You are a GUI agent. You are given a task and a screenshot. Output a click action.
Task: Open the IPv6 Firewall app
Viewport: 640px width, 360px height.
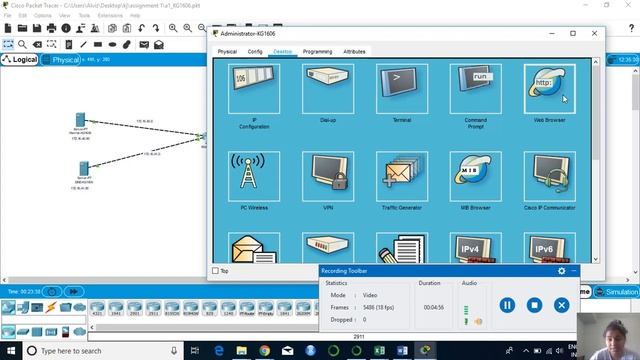tap(549, 248)
